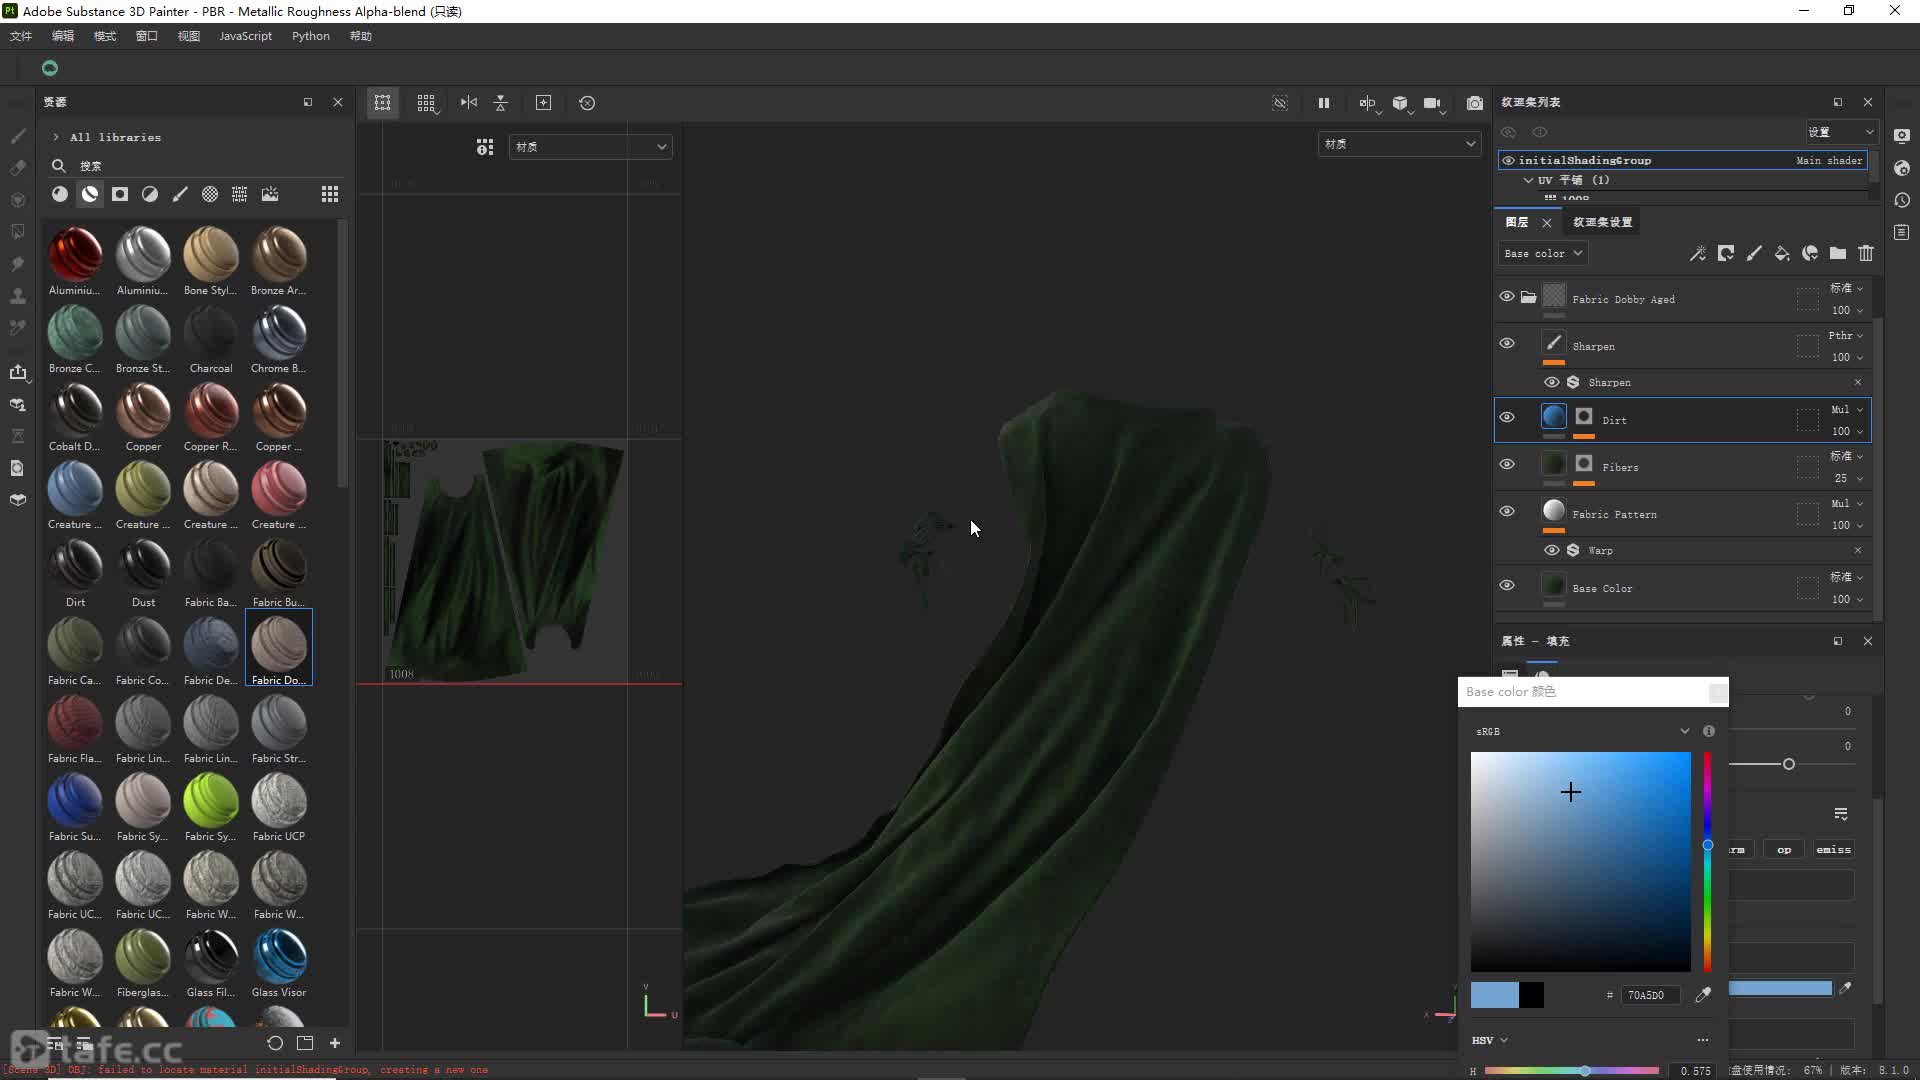Click the 3D cube view mode icon

coord(1400,103)
